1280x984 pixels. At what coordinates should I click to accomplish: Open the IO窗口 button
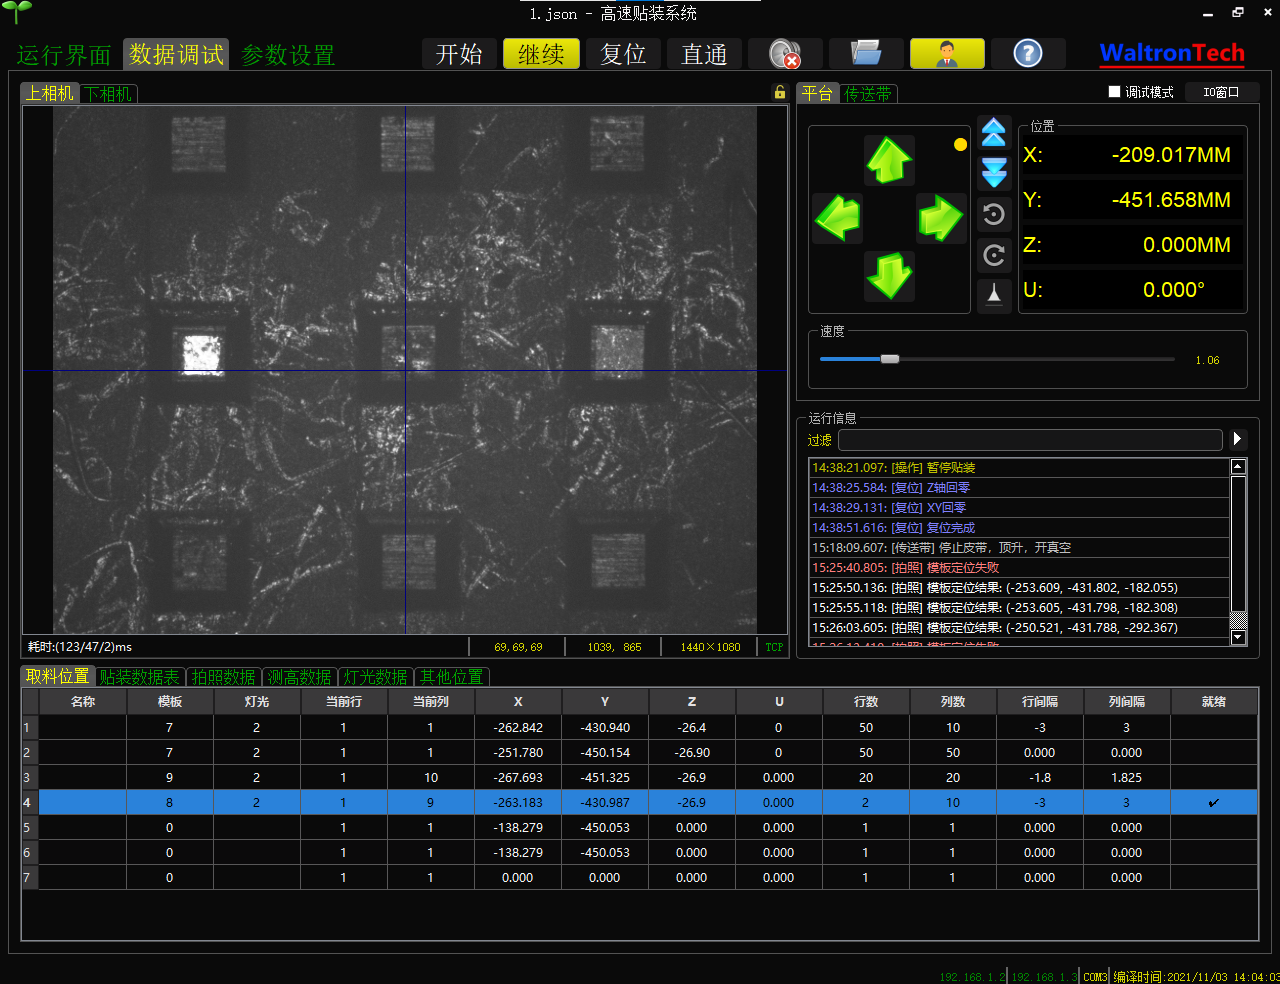click(1221, 92)
